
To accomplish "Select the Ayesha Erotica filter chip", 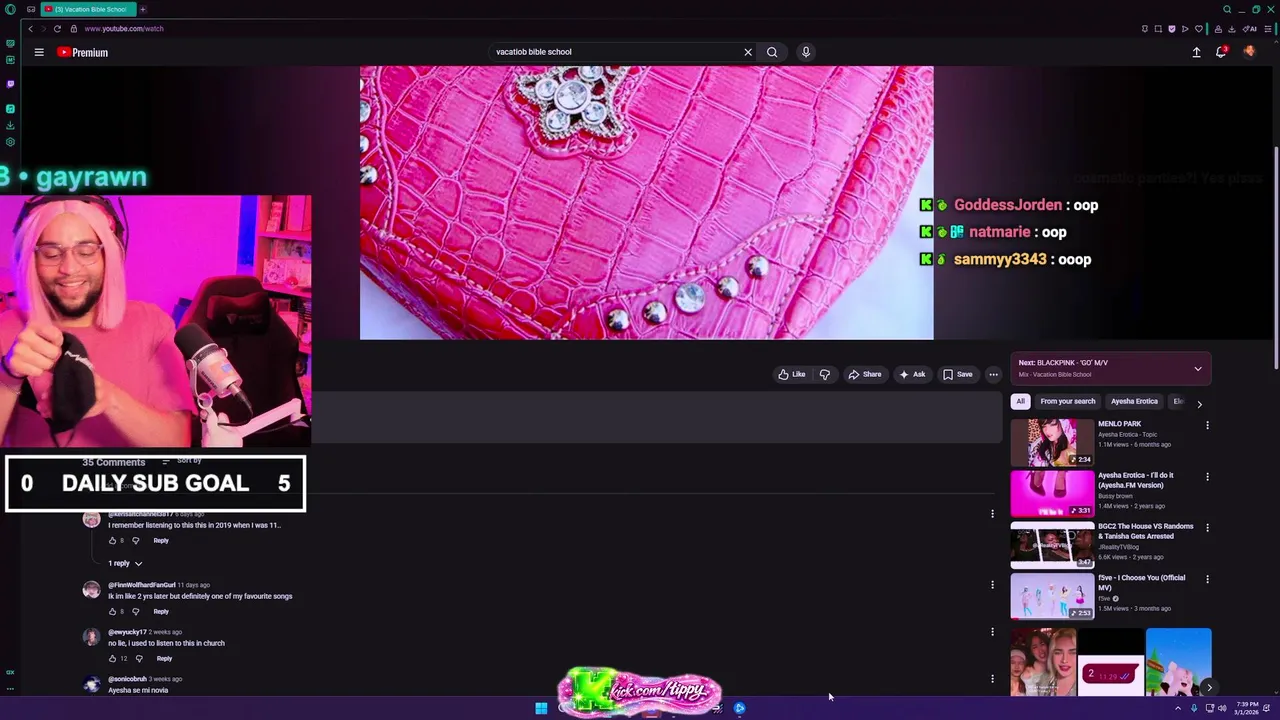I will tap(1134, 401).
